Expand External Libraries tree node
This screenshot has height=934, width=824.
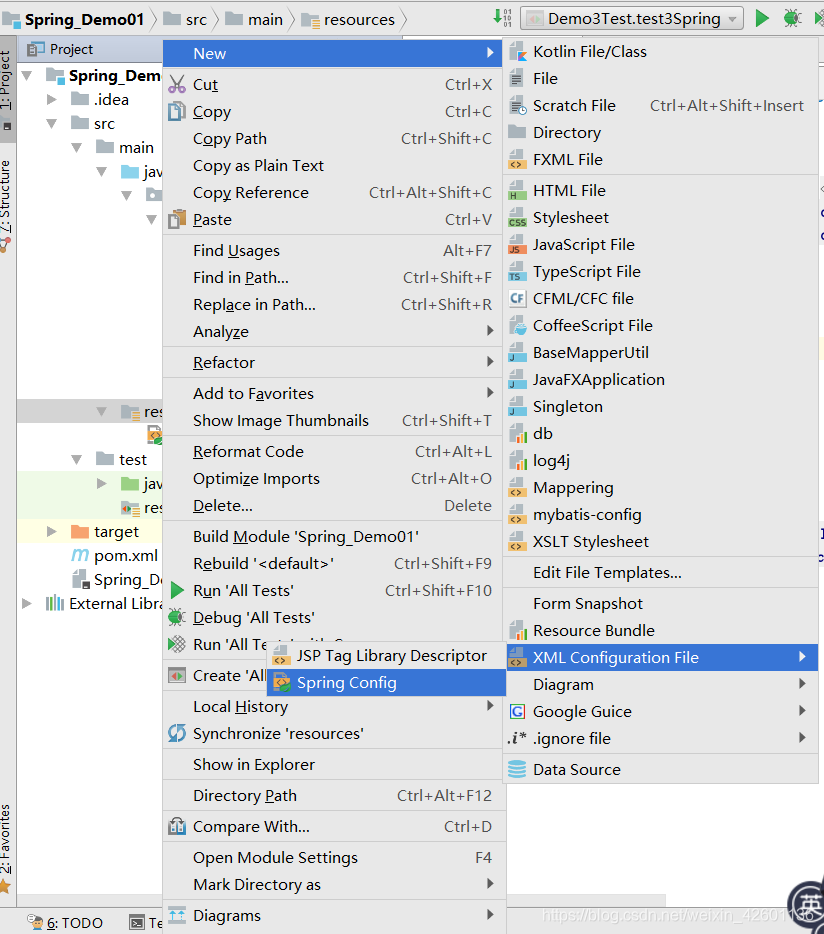[x=27, y=603]
